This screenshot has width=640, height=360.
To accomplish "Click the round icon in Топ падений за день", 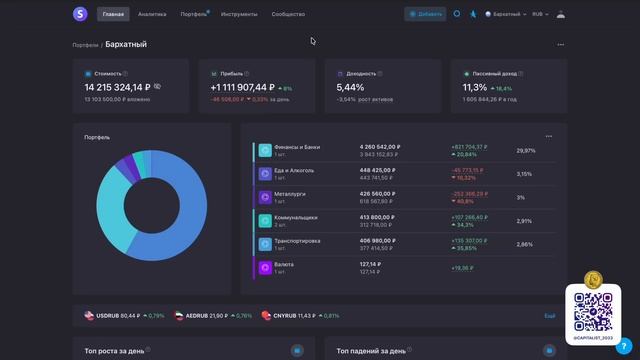I will (x=549, y=350).
